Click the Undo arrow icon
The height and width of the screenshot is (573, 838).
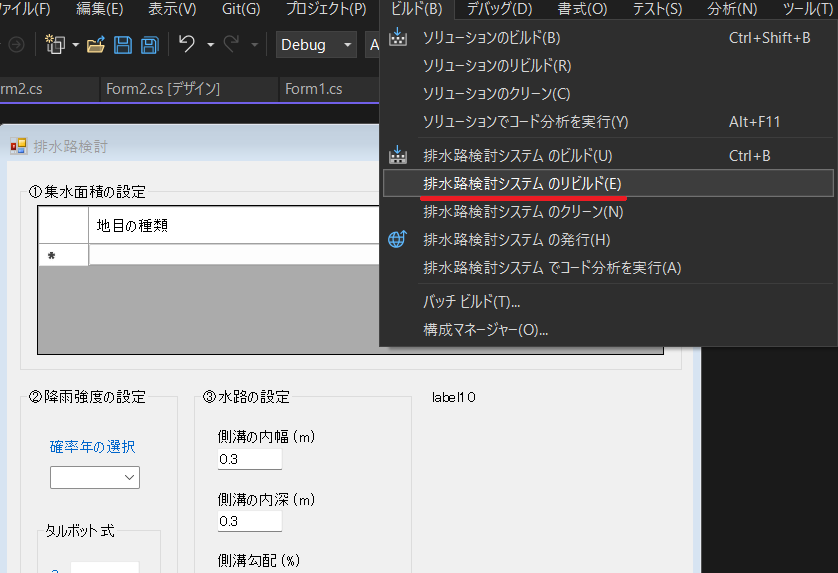(x=187, y=45)
